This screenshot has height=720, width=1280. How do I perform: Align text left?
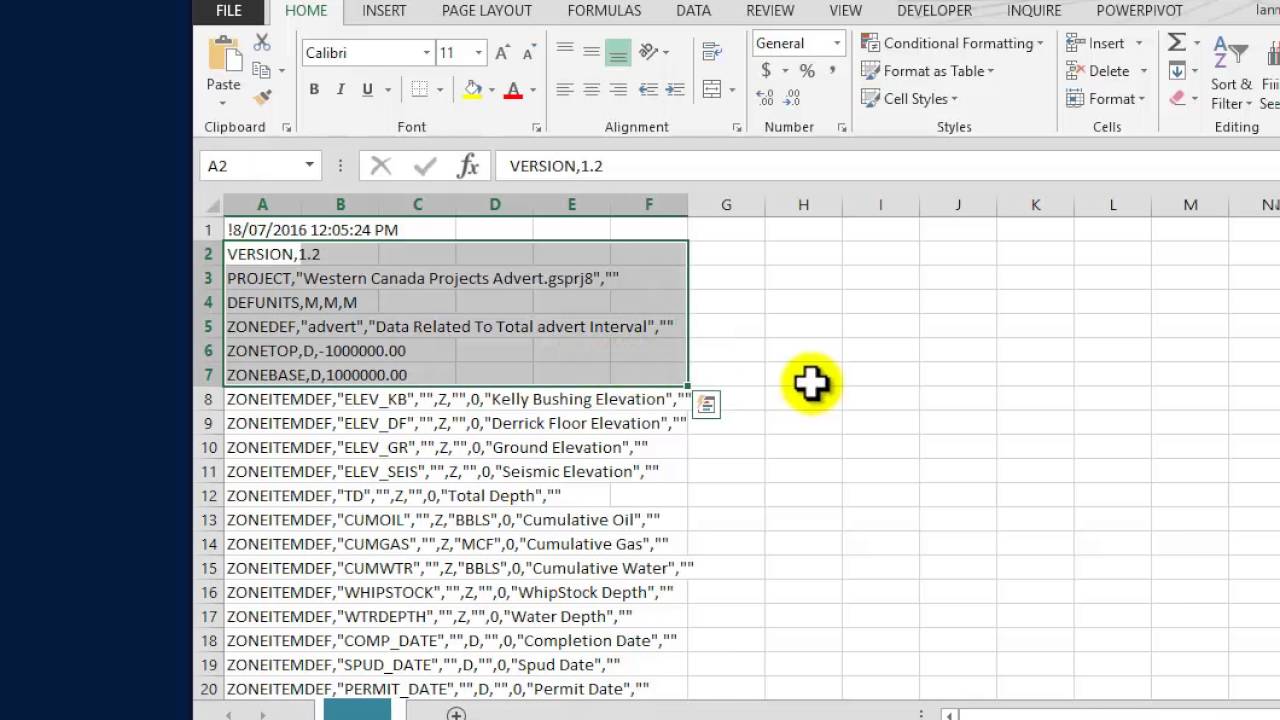click(565, 90)
